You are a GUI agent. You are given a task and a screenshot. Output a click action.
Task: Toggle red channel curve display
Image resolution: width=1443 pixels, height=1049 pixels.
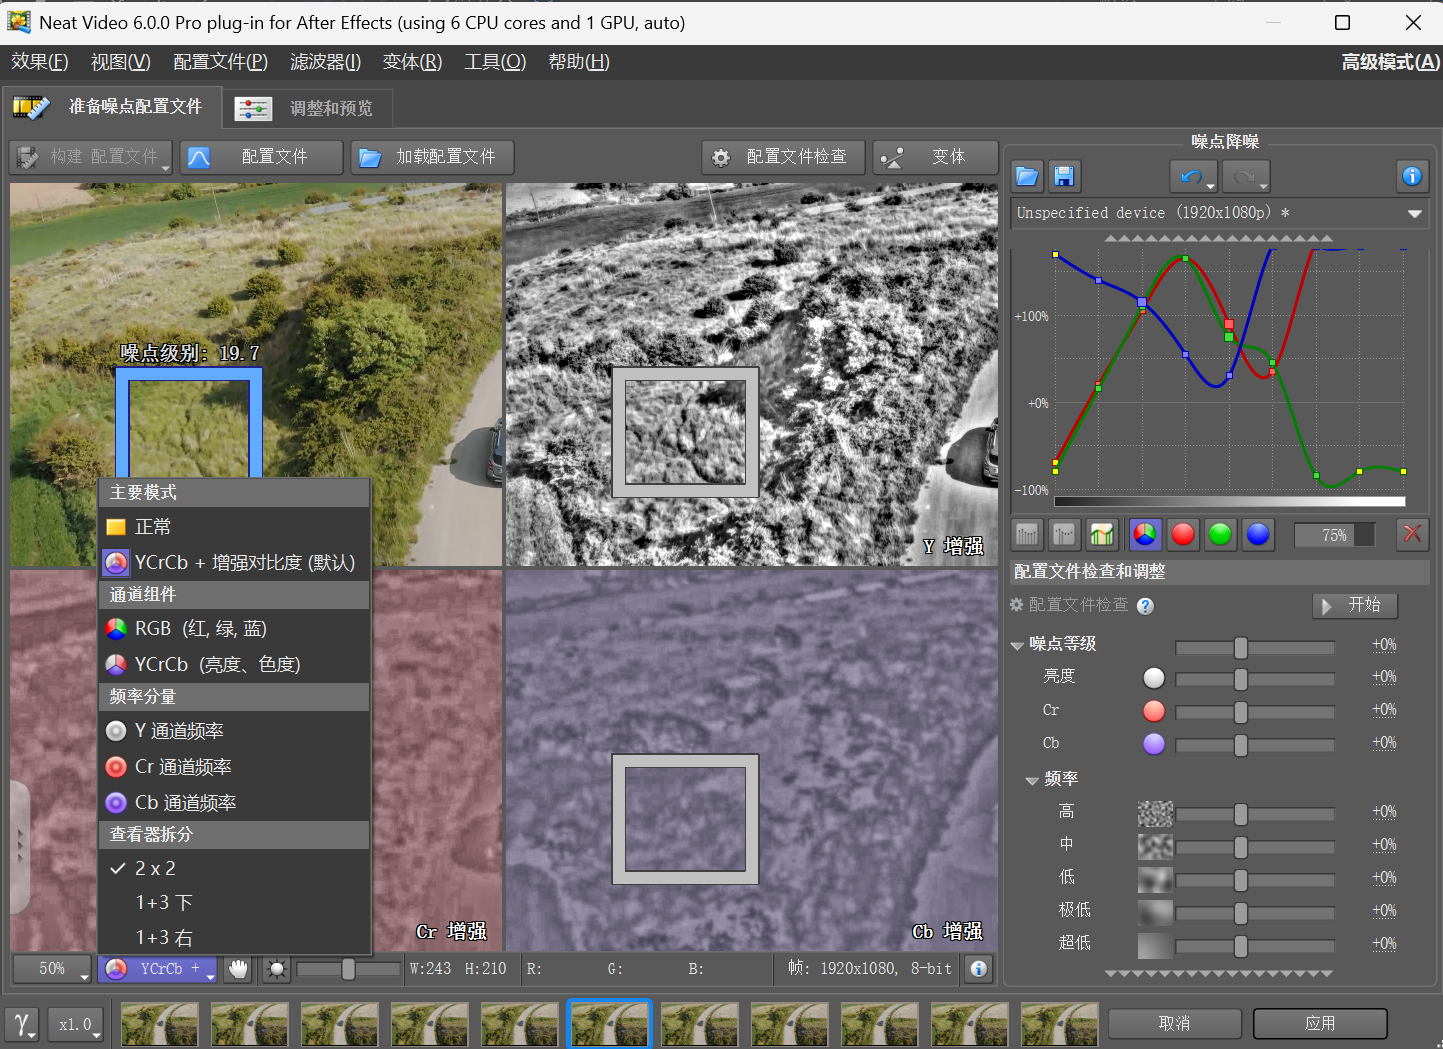[1183, 535]
